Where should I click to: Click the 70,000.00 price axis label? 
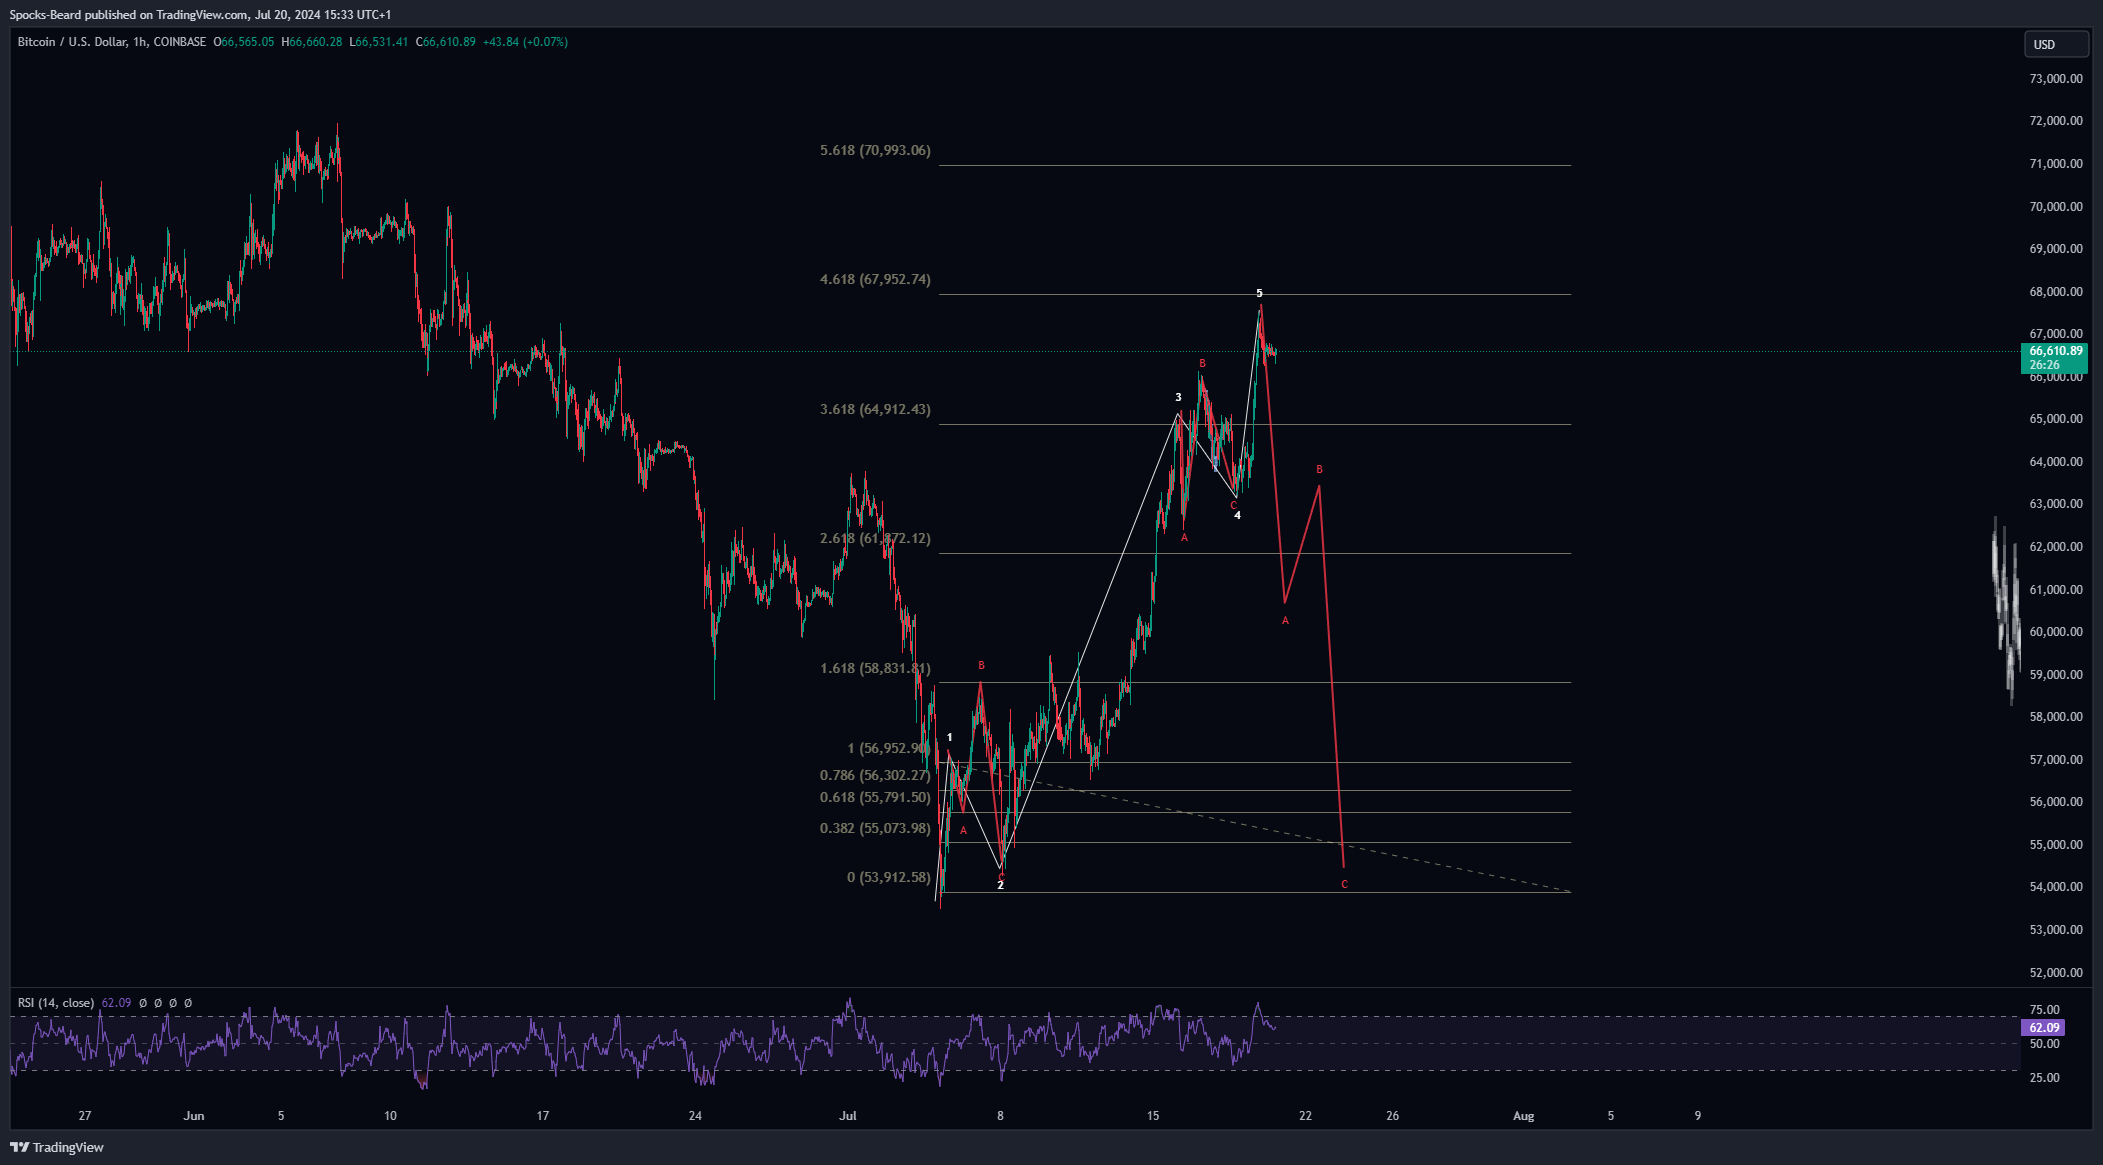(2056, 206)
